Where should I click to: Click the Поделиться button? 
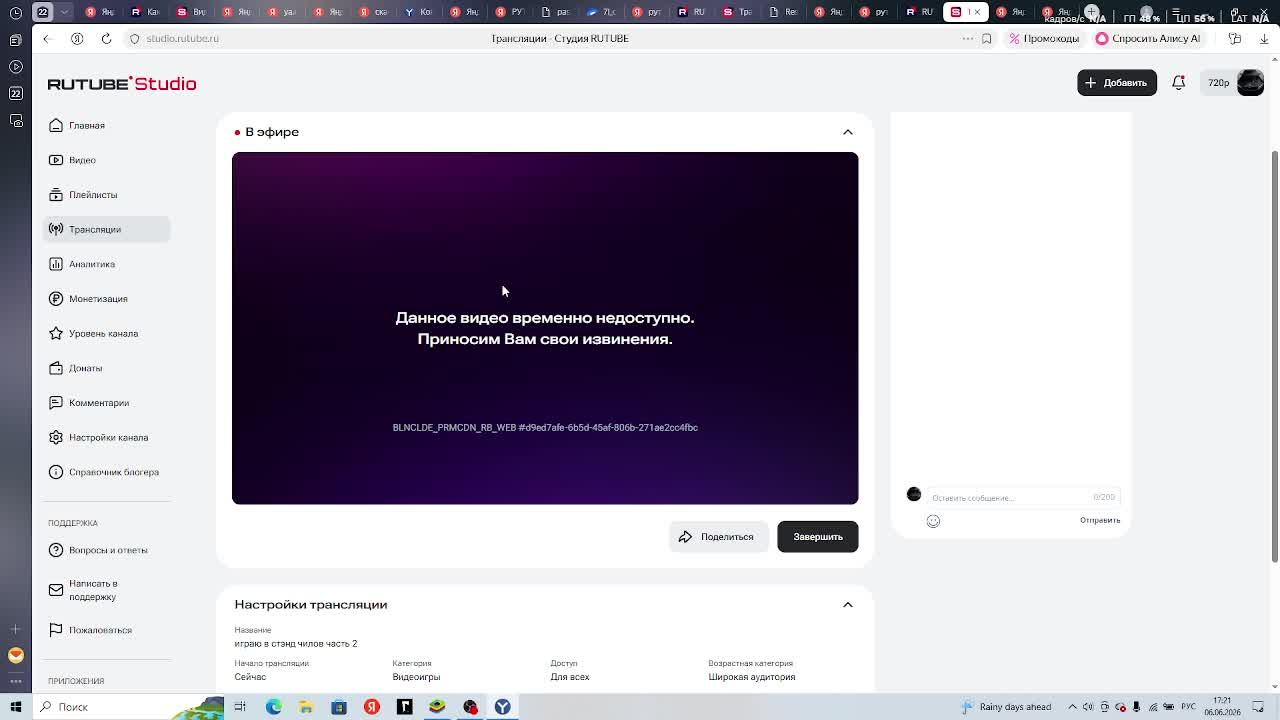pos(718,537)
